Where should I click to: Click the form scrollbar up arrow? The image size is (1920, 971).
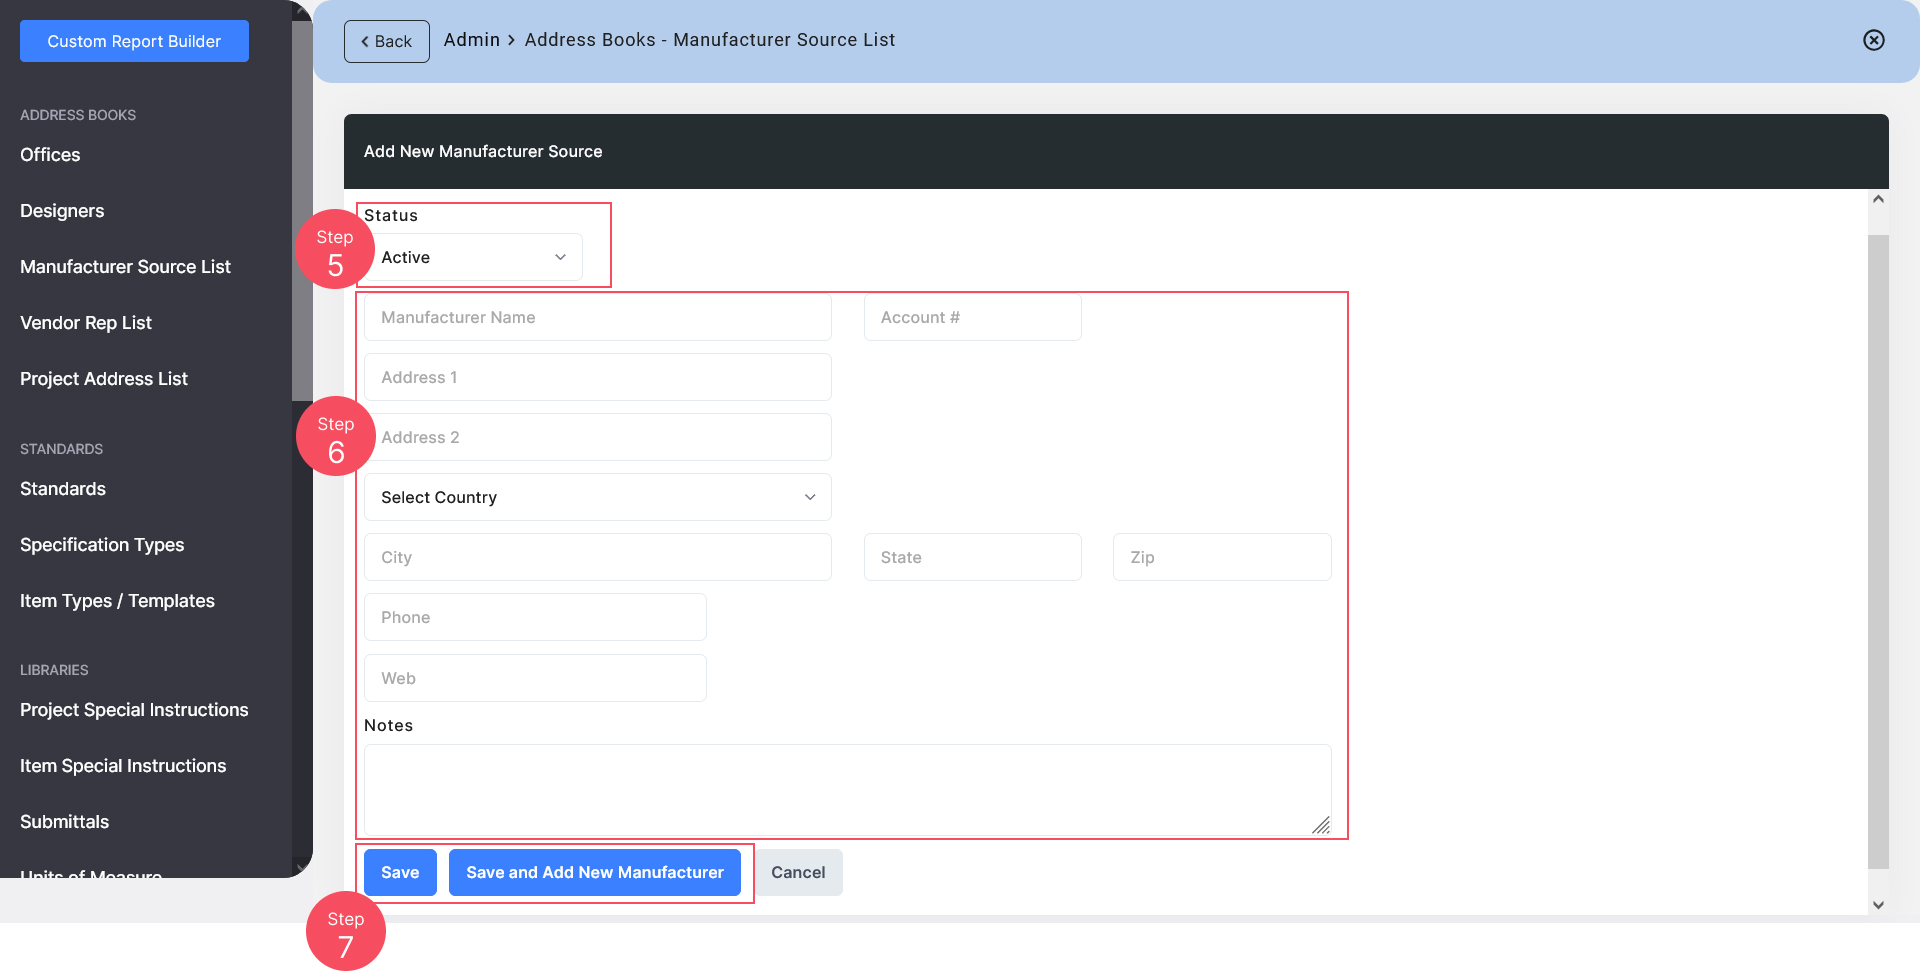point(1878,199)
